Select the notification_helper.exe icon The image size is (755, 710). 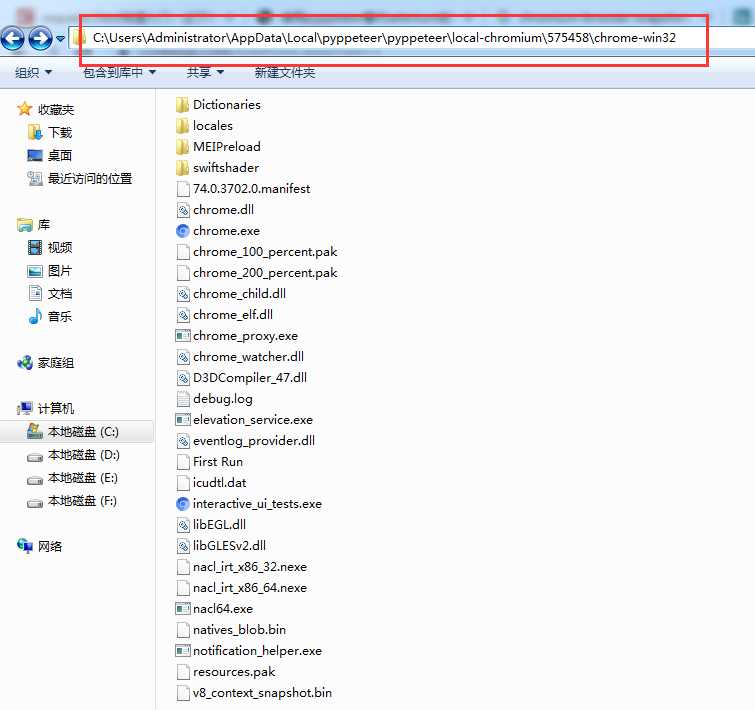182,650
